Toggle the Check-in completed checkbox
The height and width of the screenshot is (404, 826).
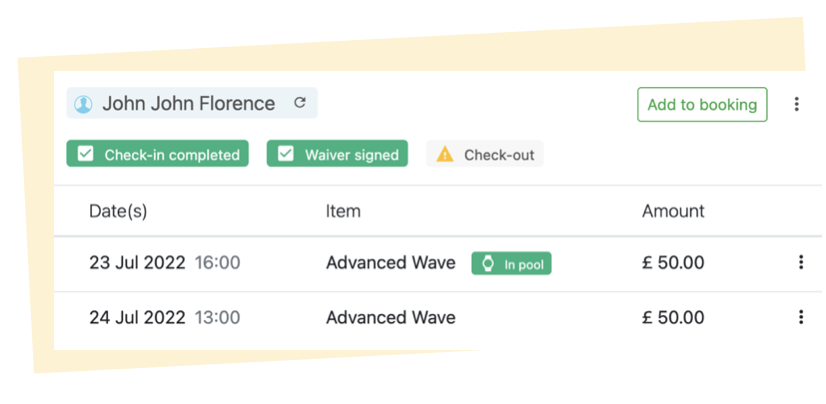pos(85,154)
